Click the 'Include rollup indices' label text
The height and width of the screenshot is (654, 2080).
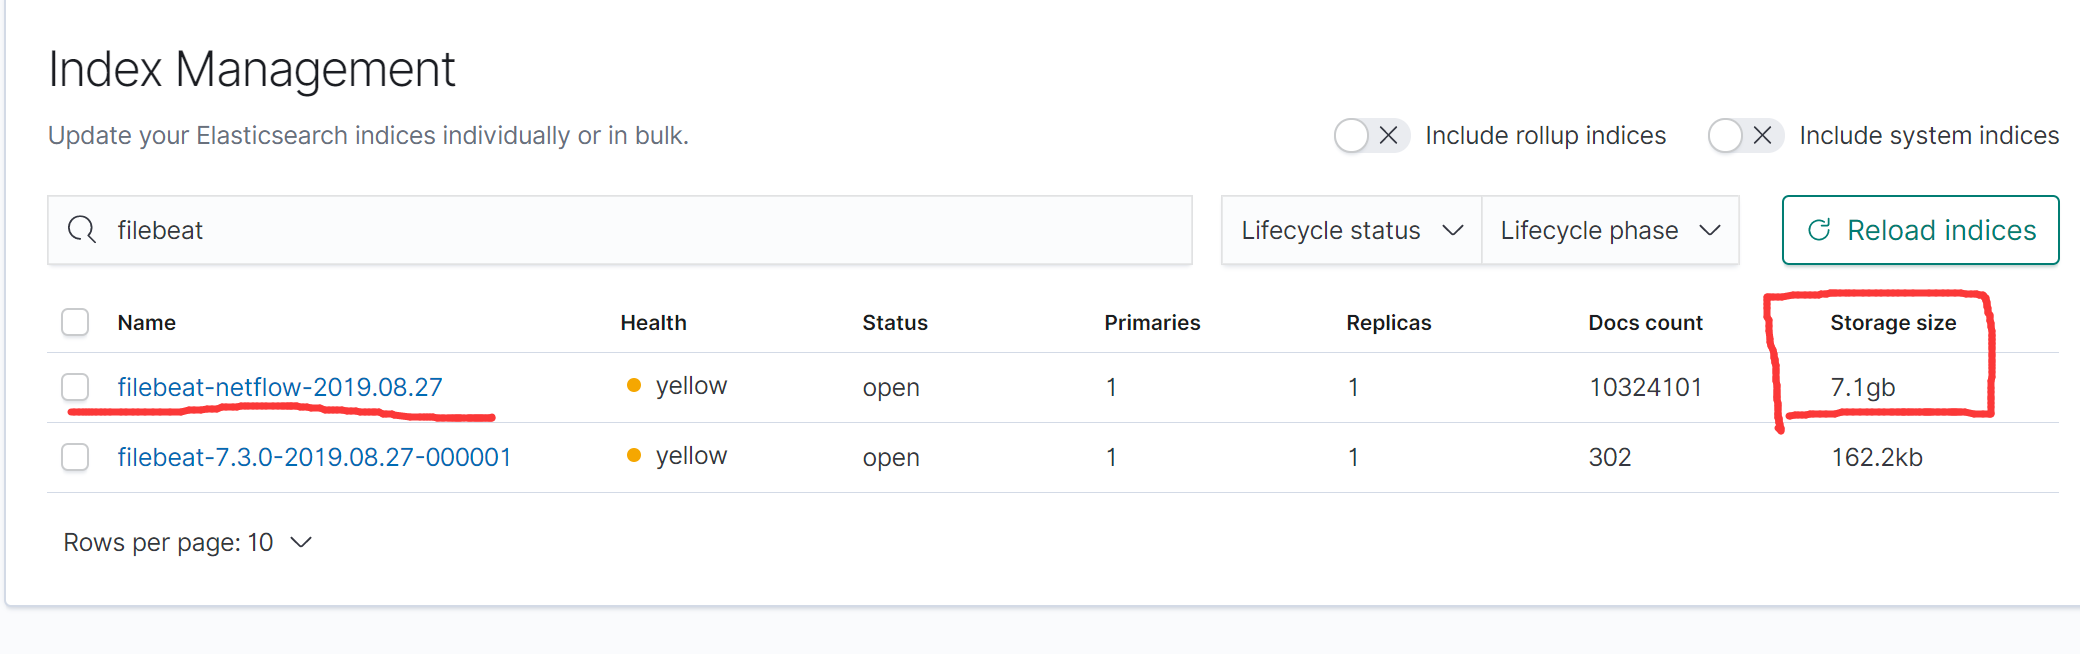pyautogui.click(x=1545, y=135)
